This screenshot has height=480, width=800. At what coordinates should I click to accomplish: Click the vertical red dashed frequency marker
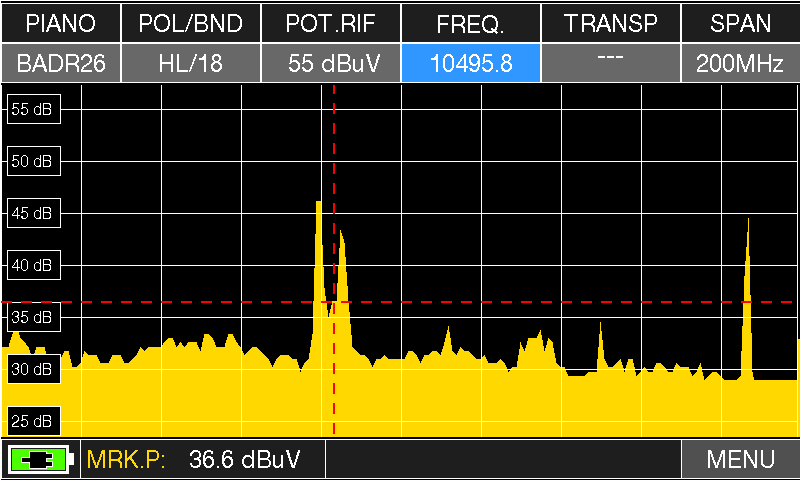pyautogui.click(x=334, y=260)
